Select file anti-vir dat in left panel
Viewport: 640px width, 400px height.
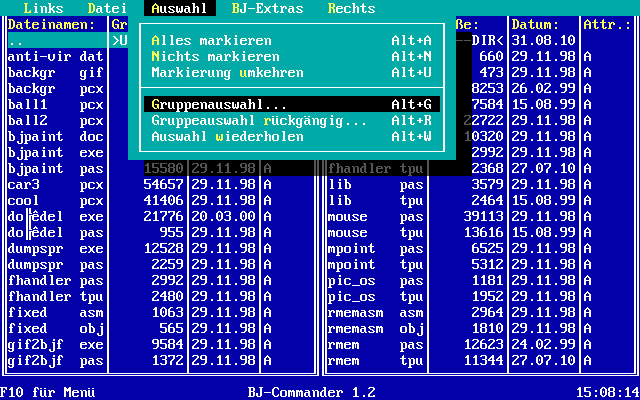55,57
